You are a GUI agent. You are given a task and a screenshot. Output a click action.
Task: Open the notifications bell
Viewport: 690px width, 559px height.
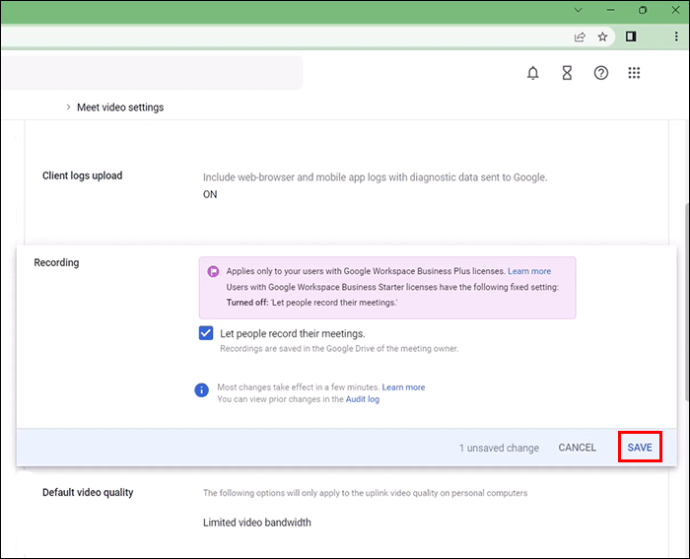533,73
